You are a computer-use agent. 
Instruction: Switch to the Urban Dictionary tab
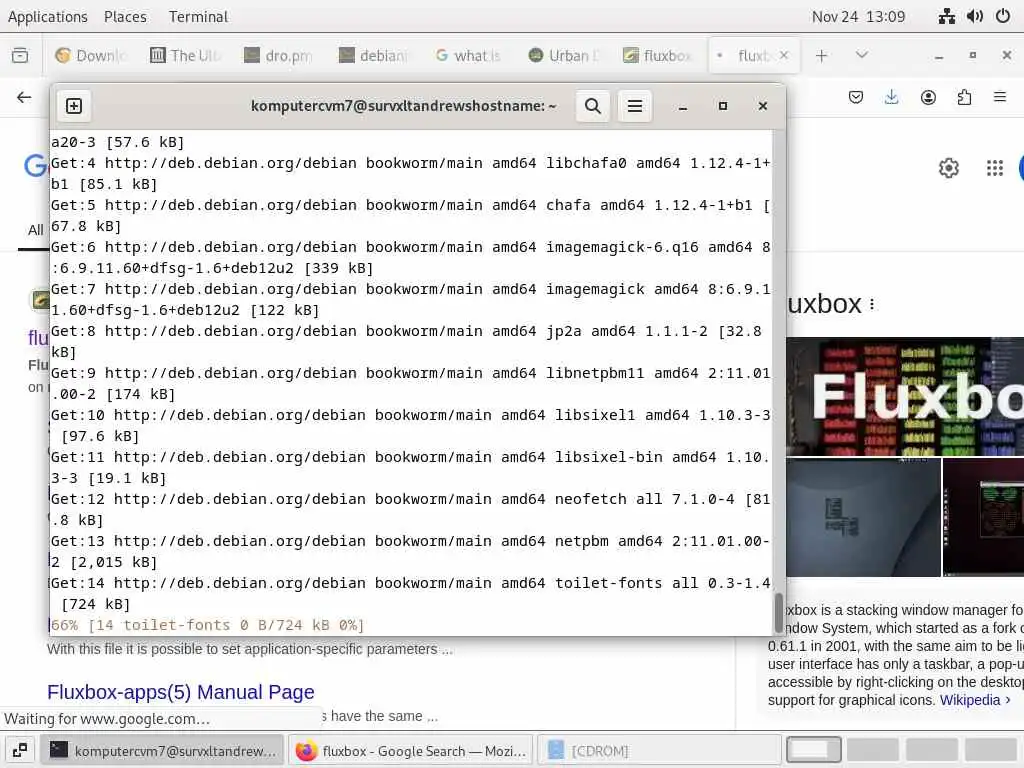(564, 56)
